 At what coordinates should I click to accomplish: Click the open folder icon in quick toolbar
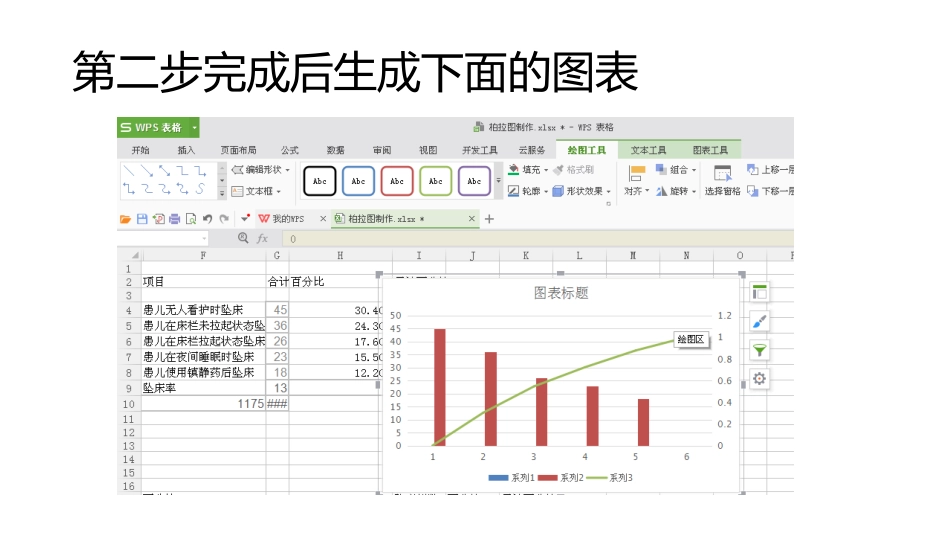[125, 219]
